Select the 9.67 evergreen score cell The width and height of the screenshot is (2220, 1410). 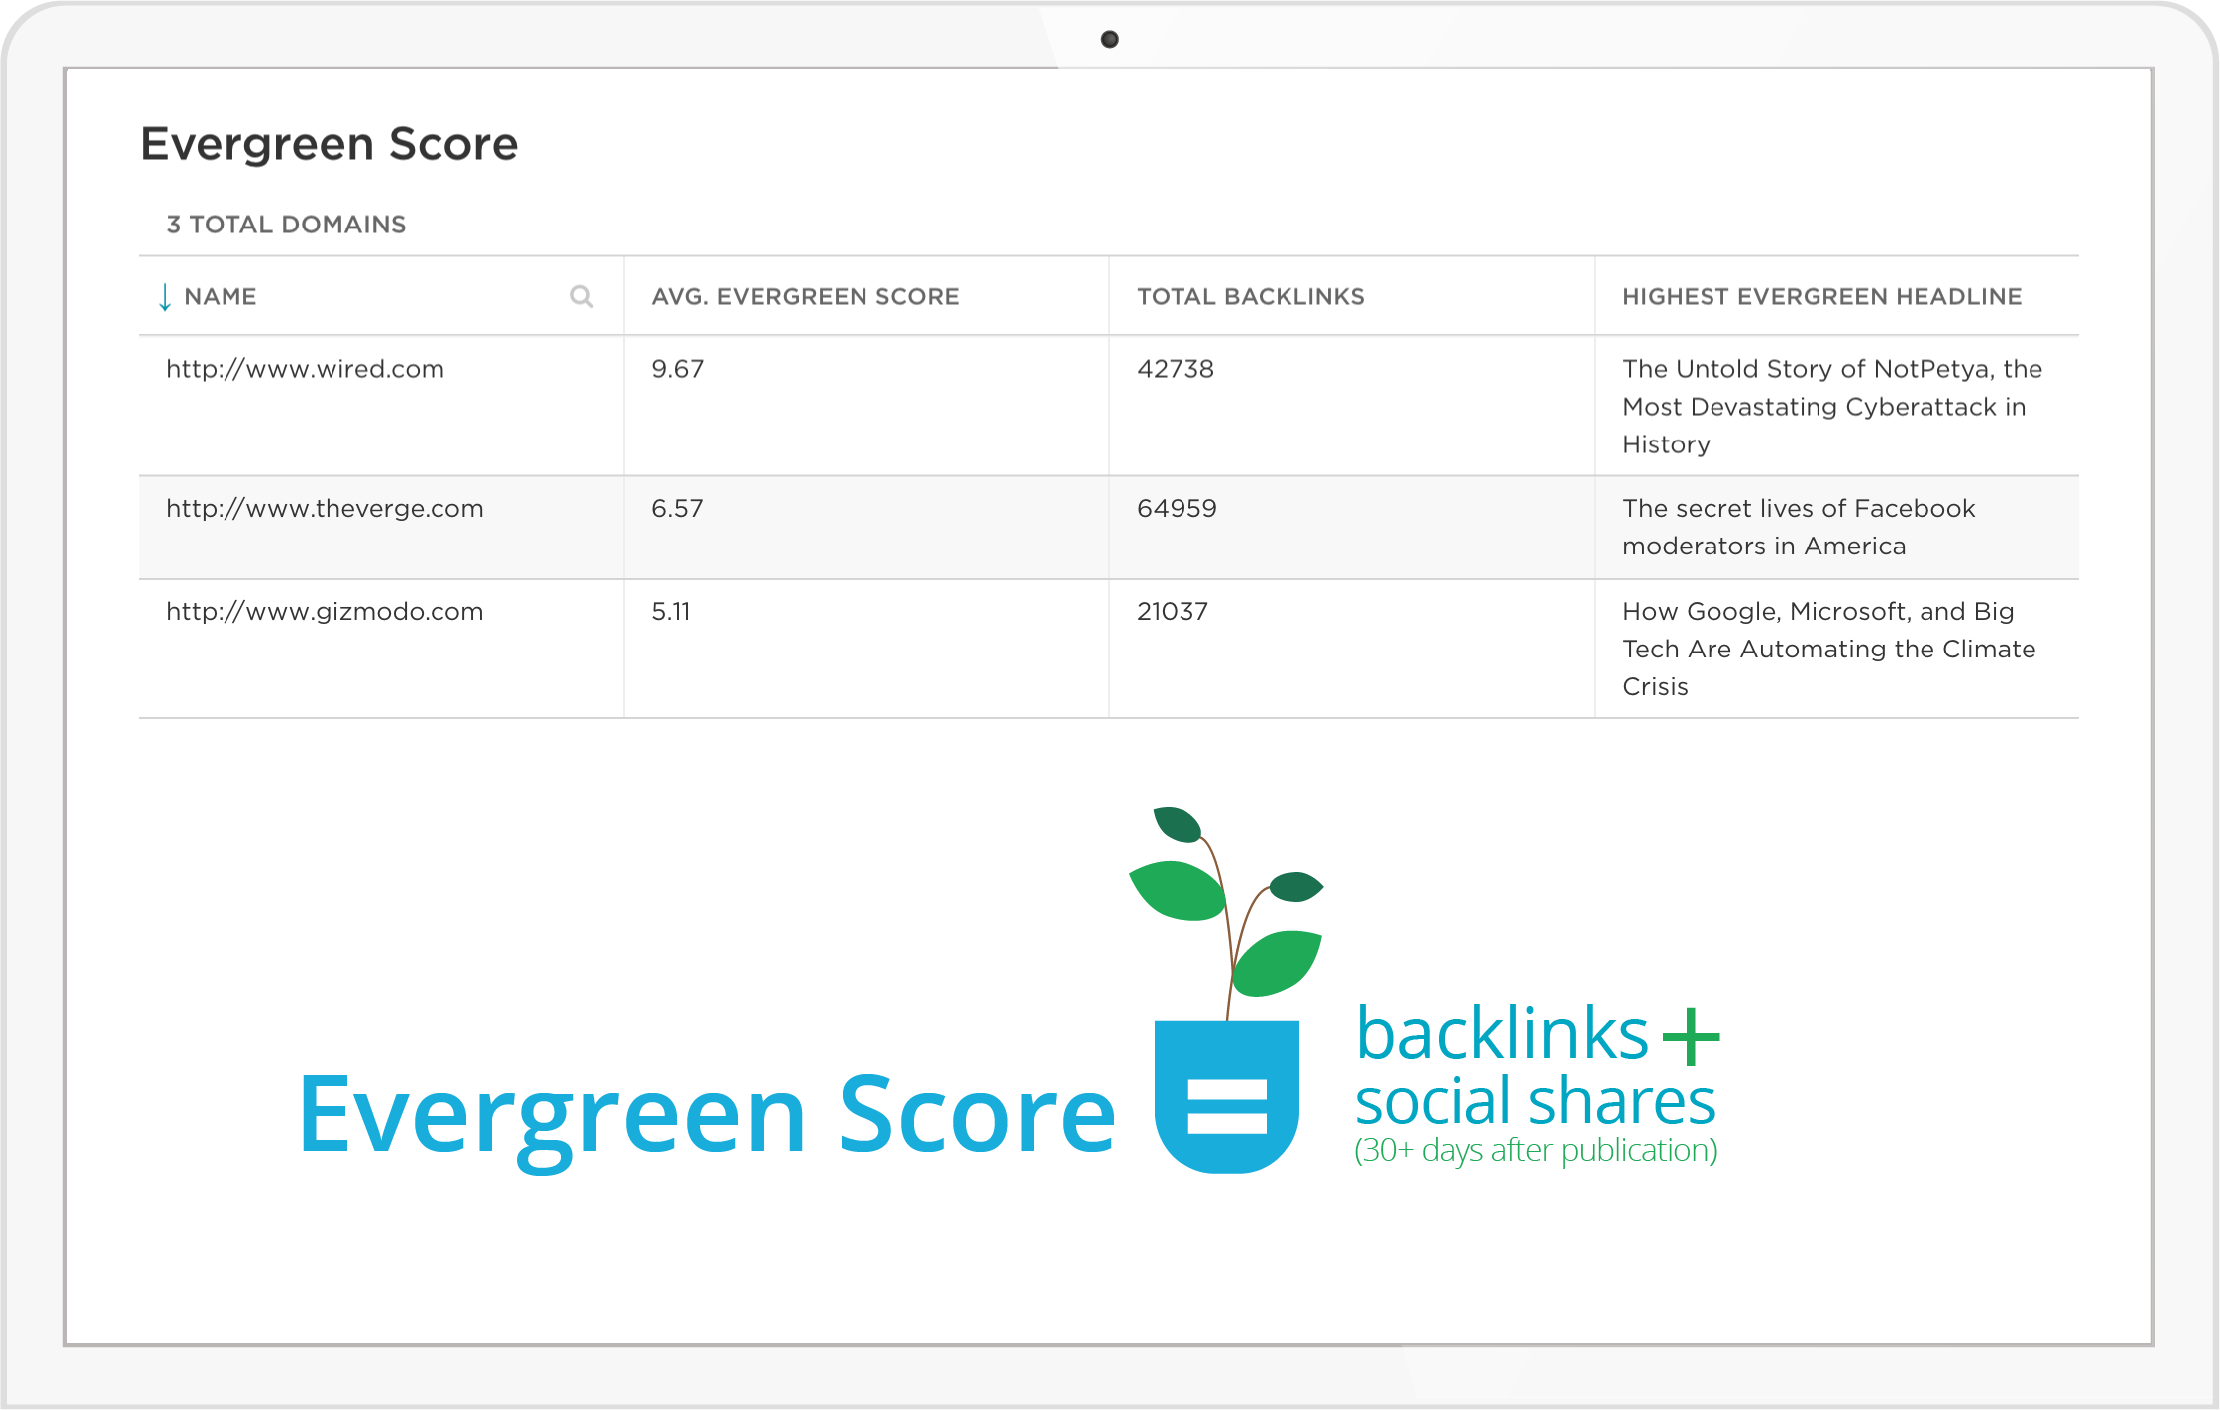tap(678, 369)
